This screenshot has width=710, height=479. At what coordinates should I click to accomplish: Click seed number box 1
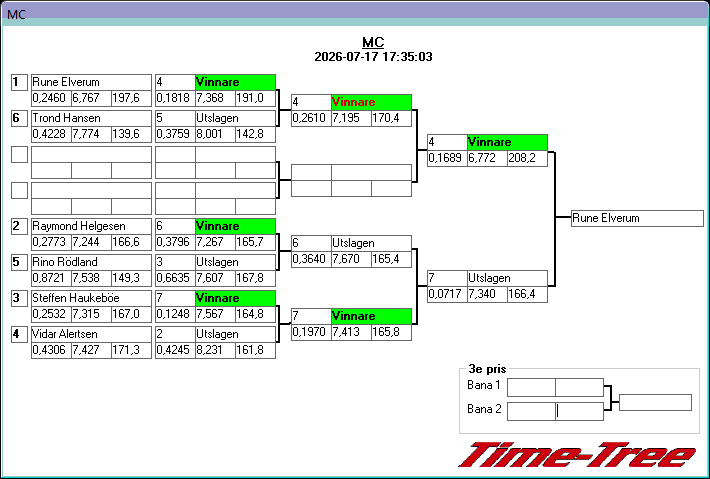[x=19, y=82]
